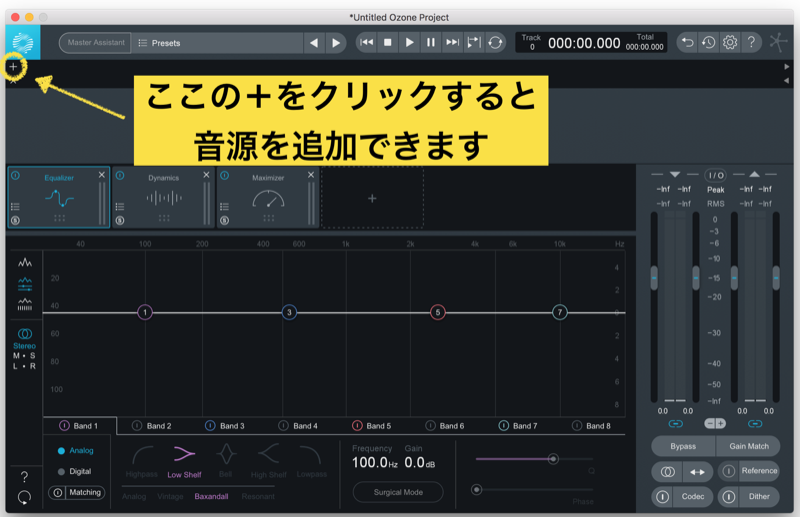Open Band 2 tab
Screen dimensions: 800x517
click(x=152, y=426)
